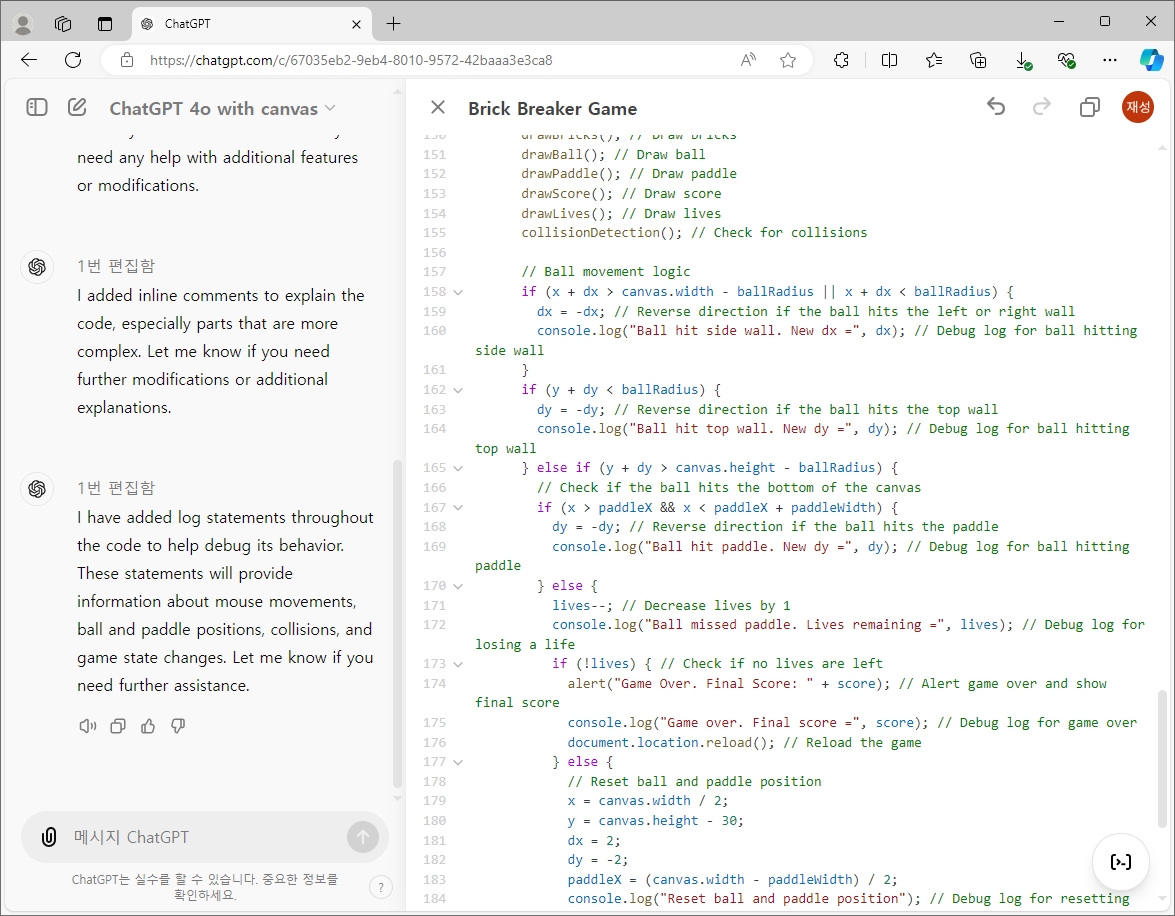1175x916 pixels.
Task: Start a new chat with the compose icon
Action: [77, 108]
